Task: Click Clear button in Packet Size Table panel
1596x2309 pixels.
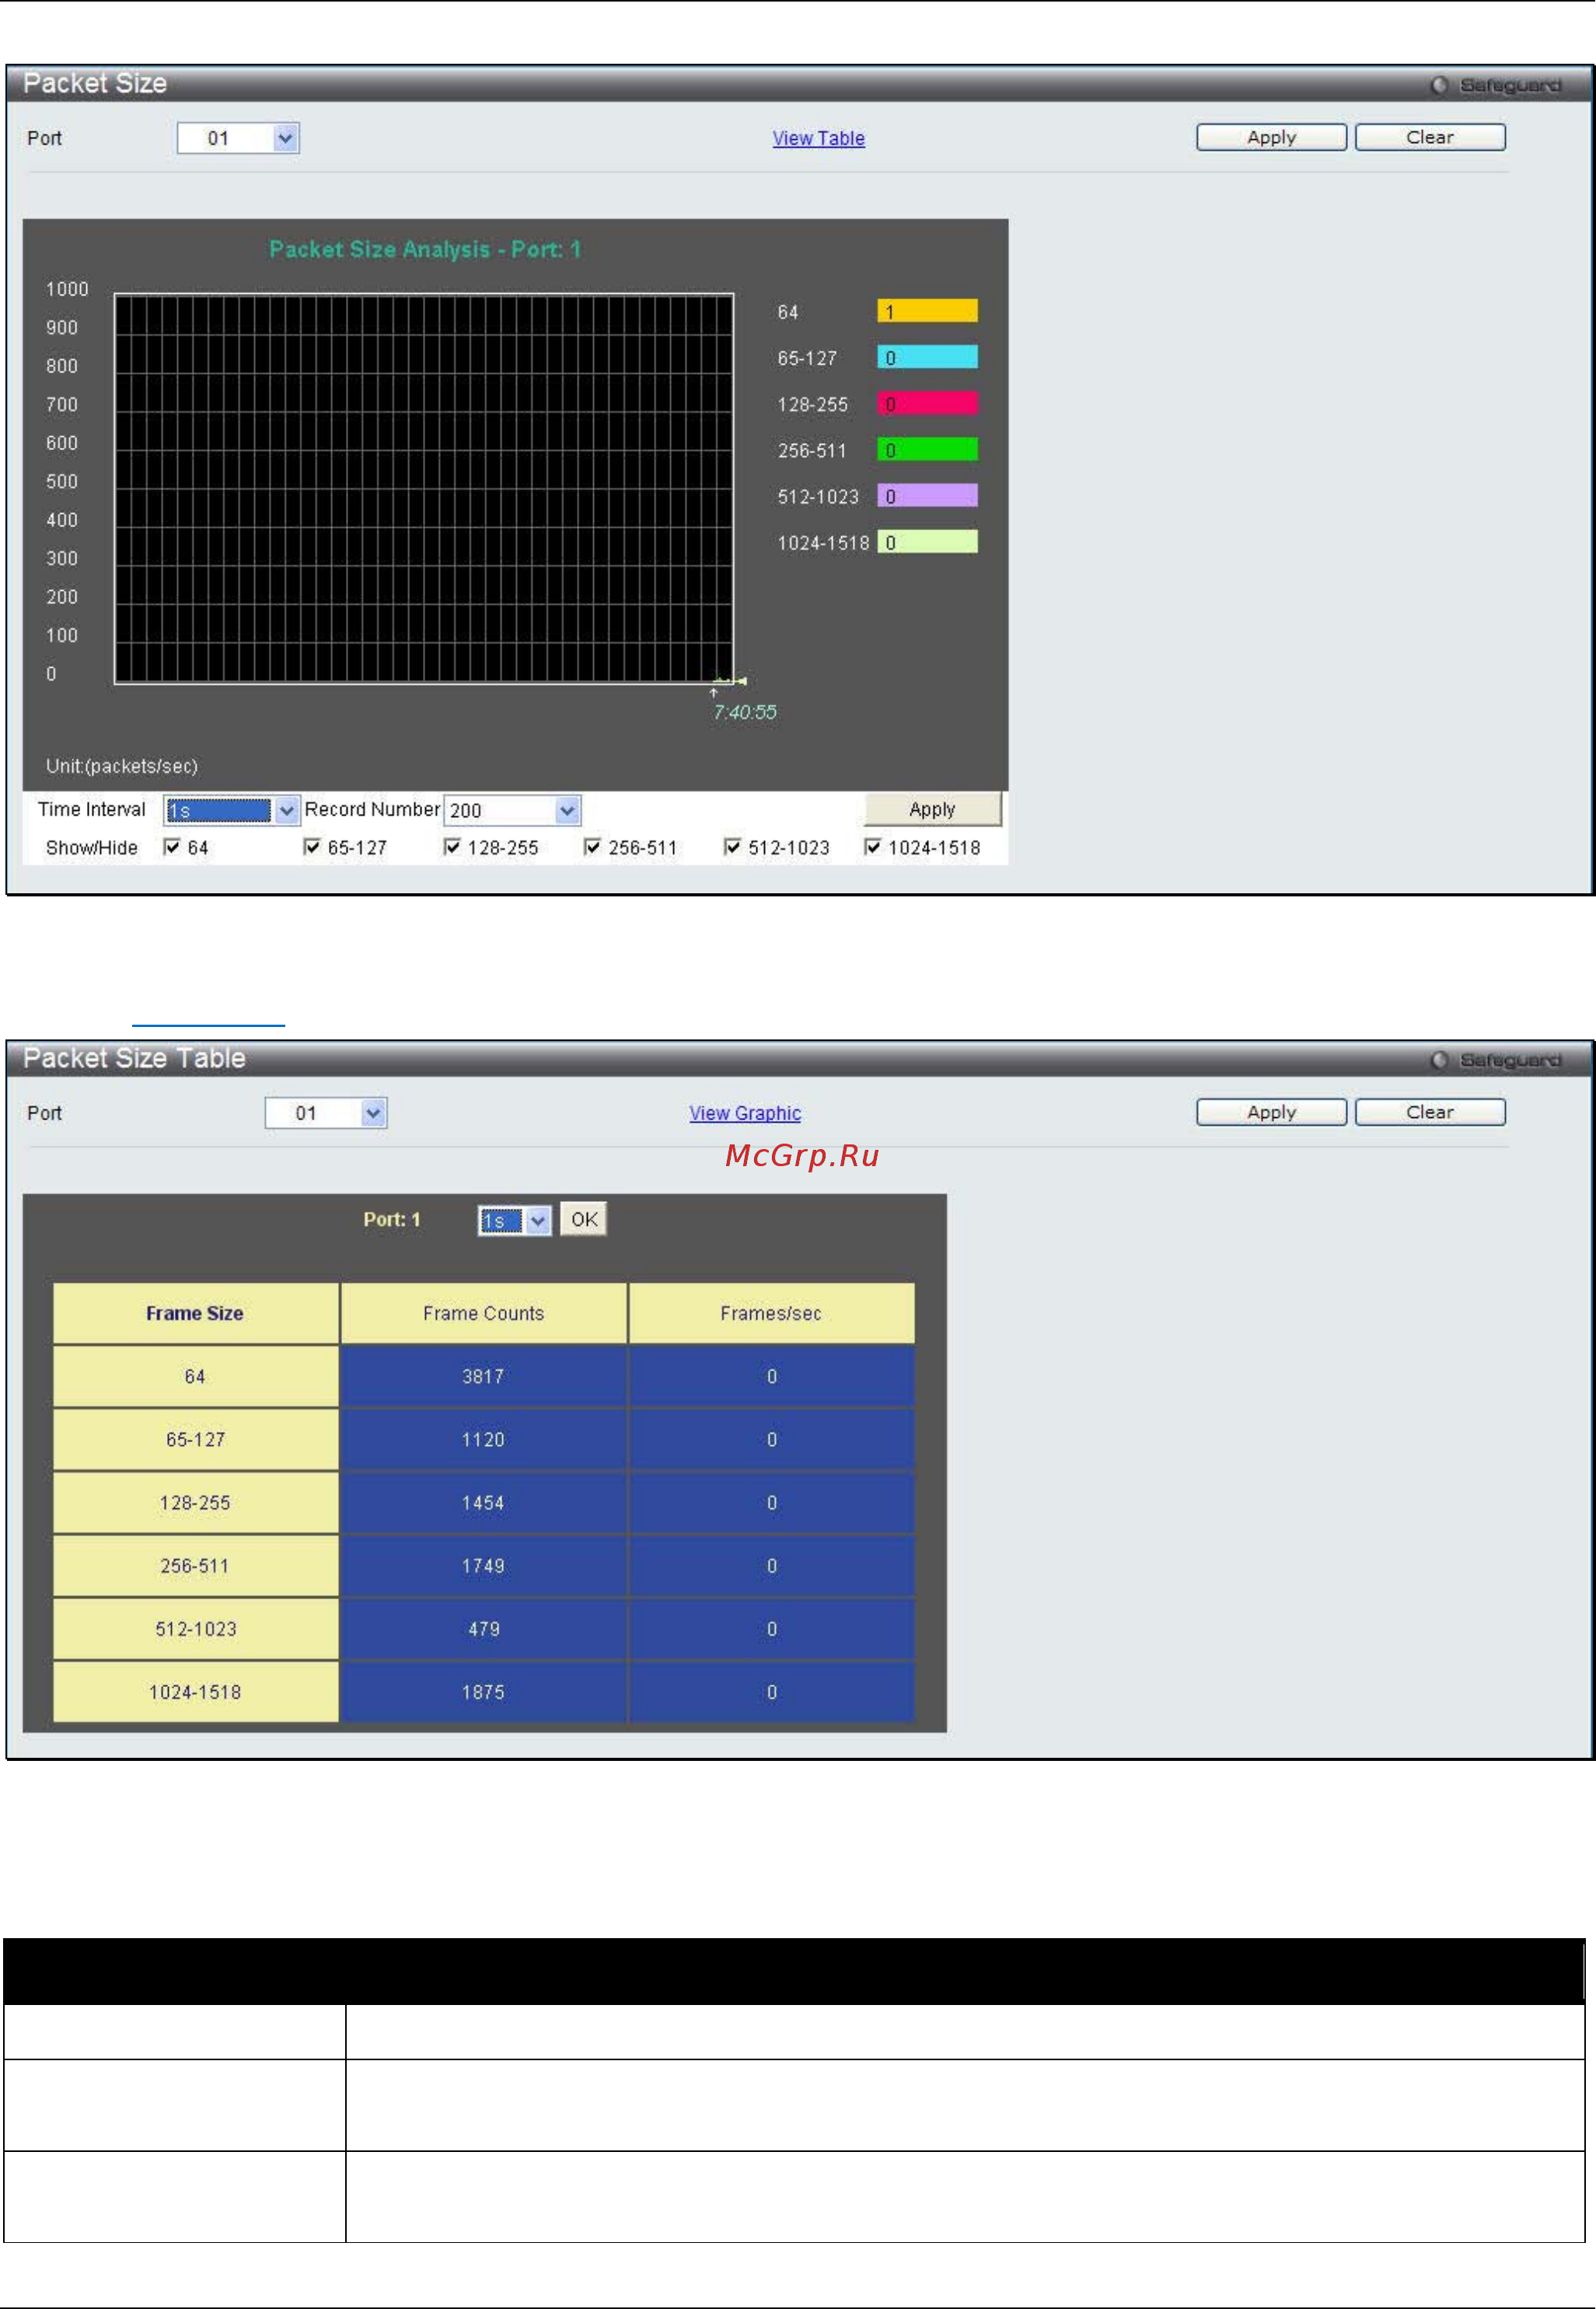Action: click(x=1430, y=1112)
